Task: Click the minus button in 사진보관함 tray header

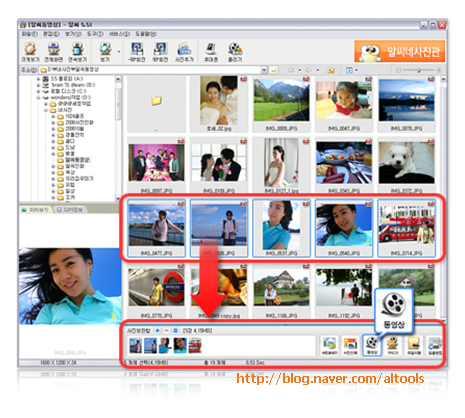Action: 167,330
